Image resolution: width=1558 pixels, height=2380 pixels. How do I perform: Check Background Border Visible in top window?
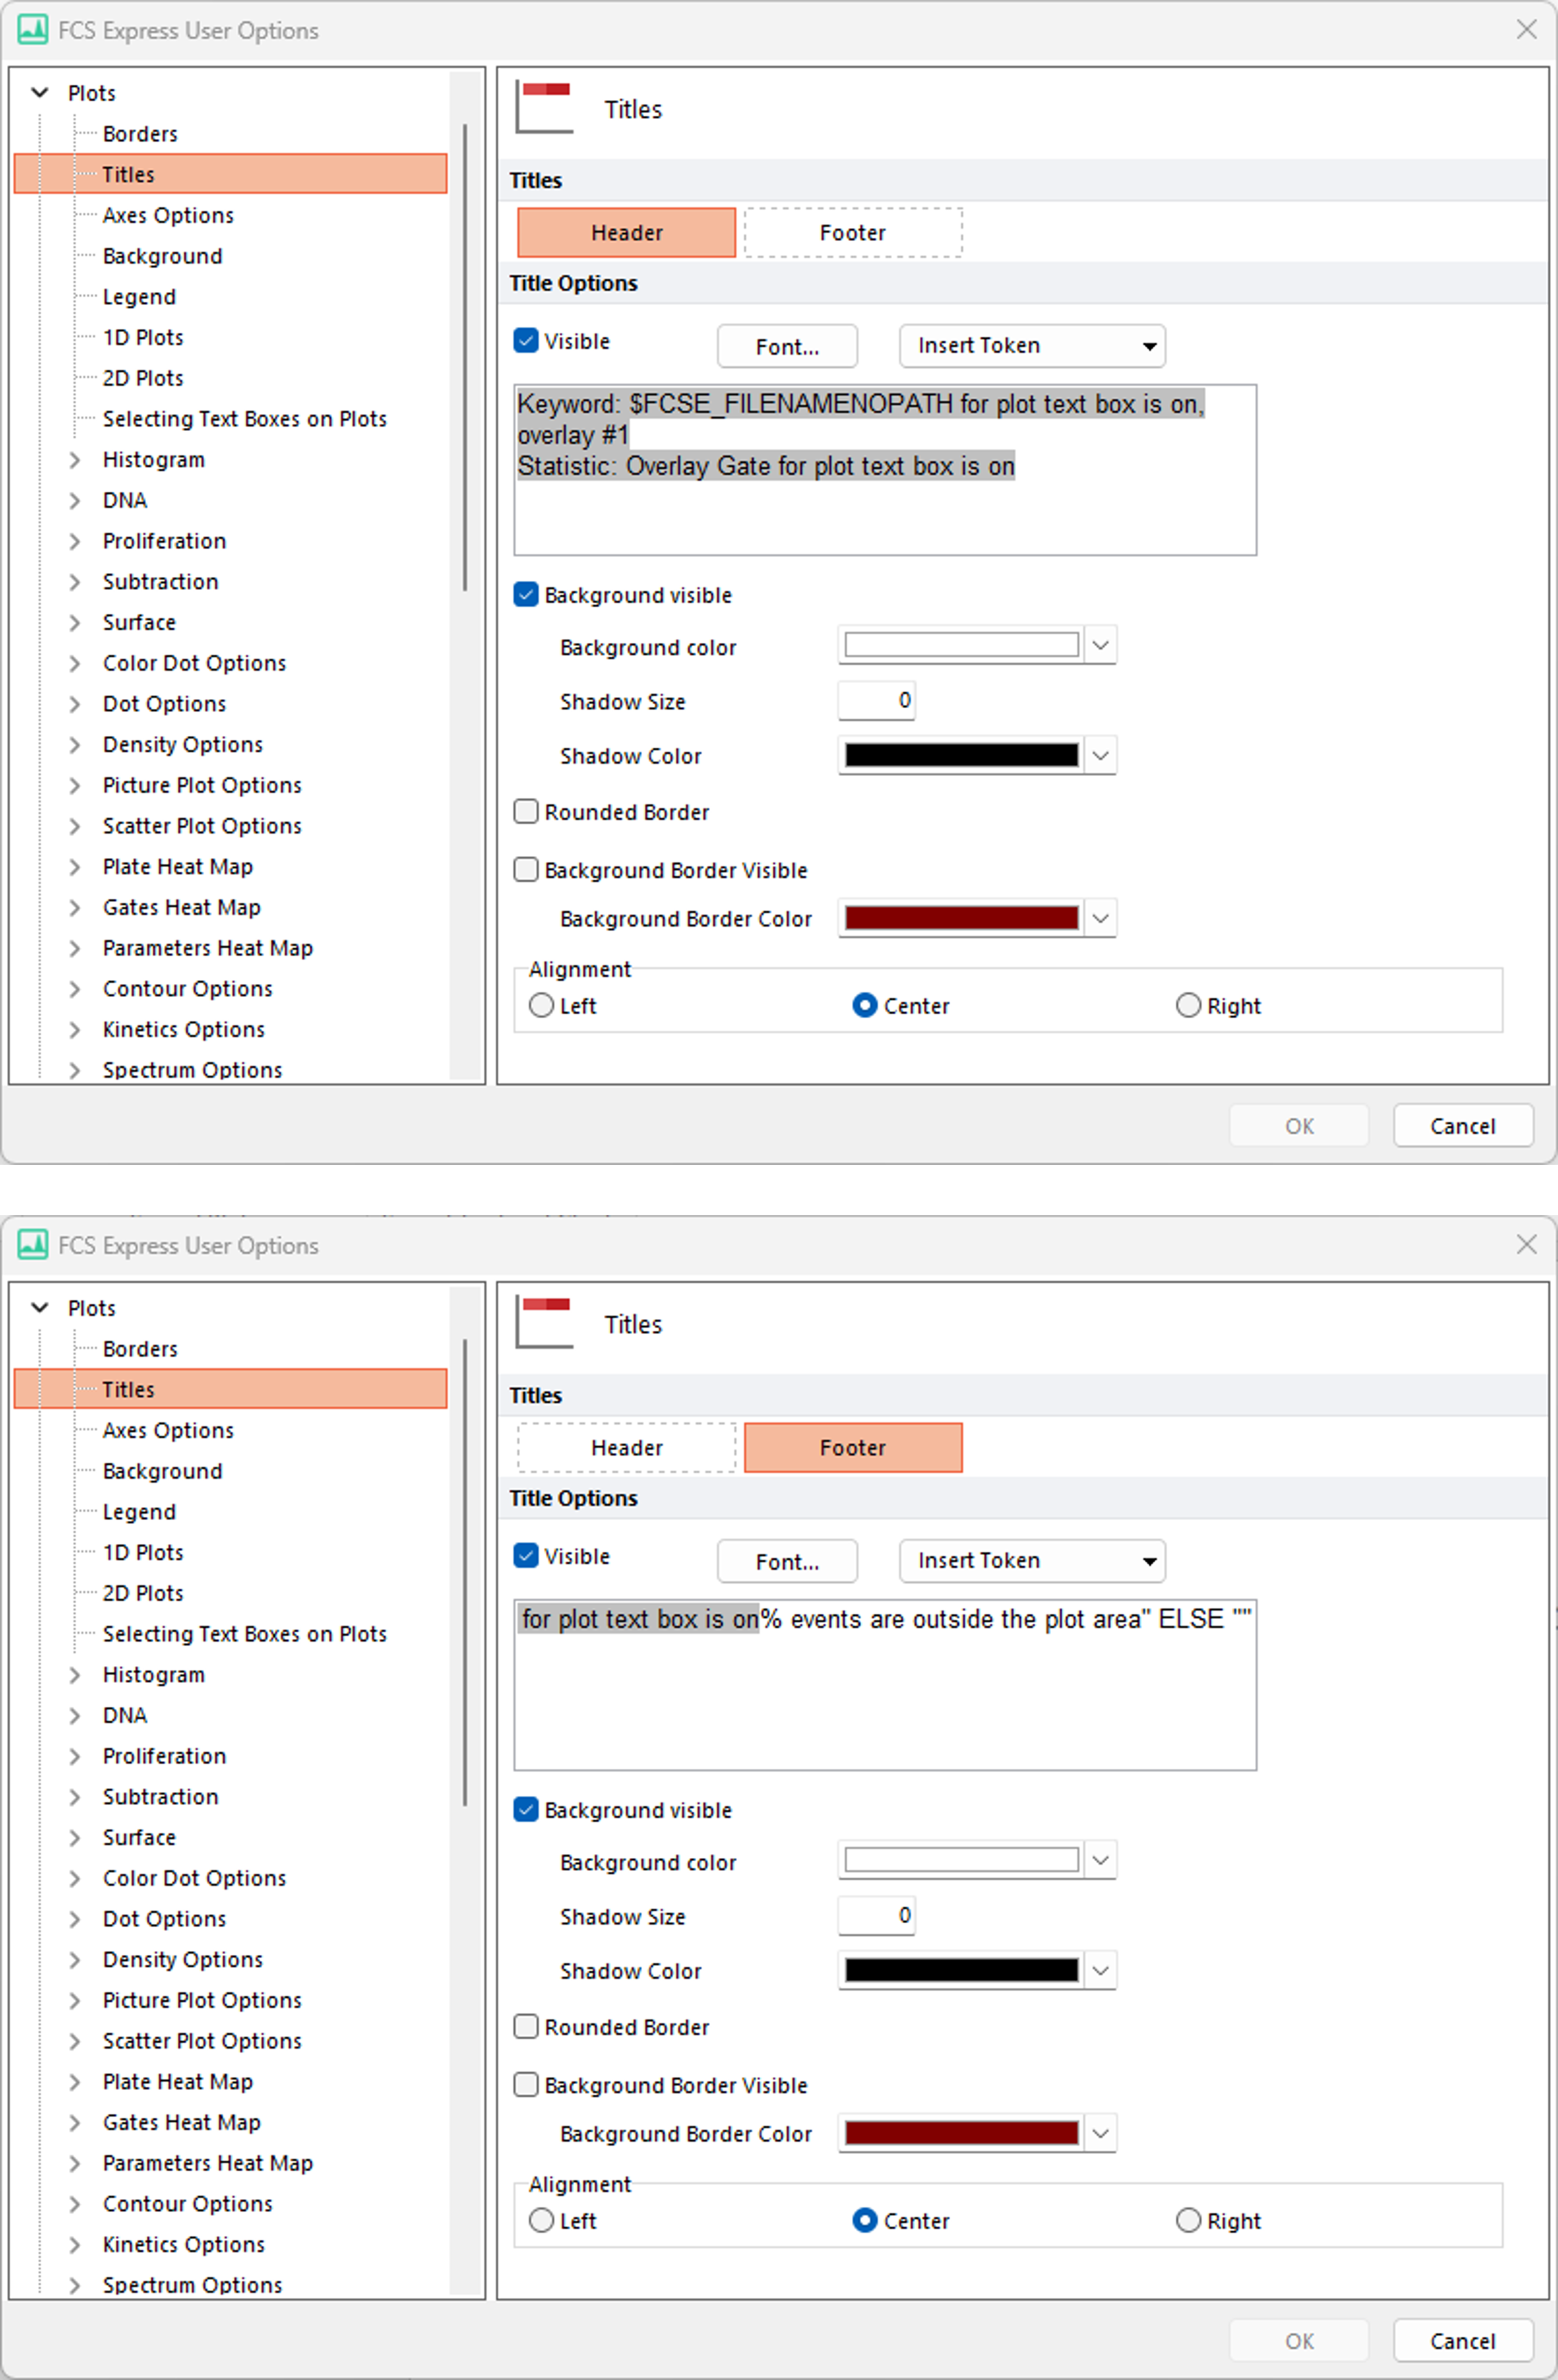tap(526, 869)
